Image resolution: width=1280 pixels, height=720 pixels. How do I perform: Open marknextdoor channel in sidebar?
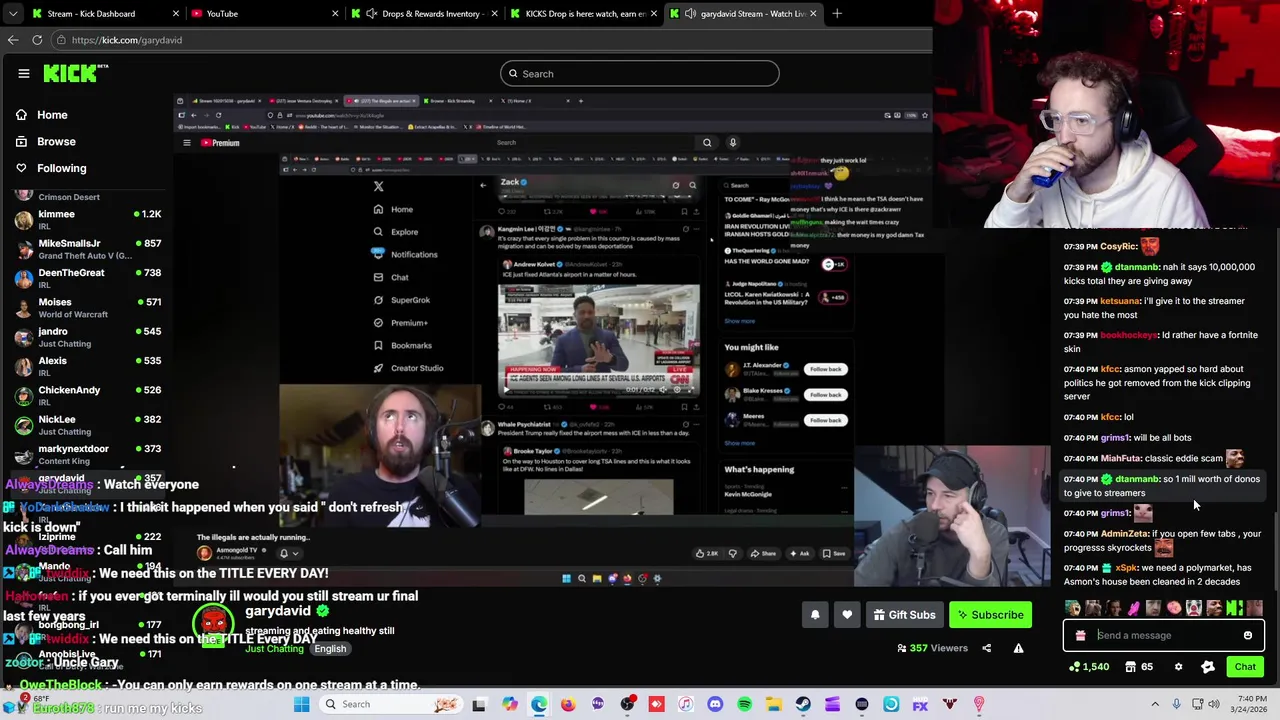pos(88,455)
